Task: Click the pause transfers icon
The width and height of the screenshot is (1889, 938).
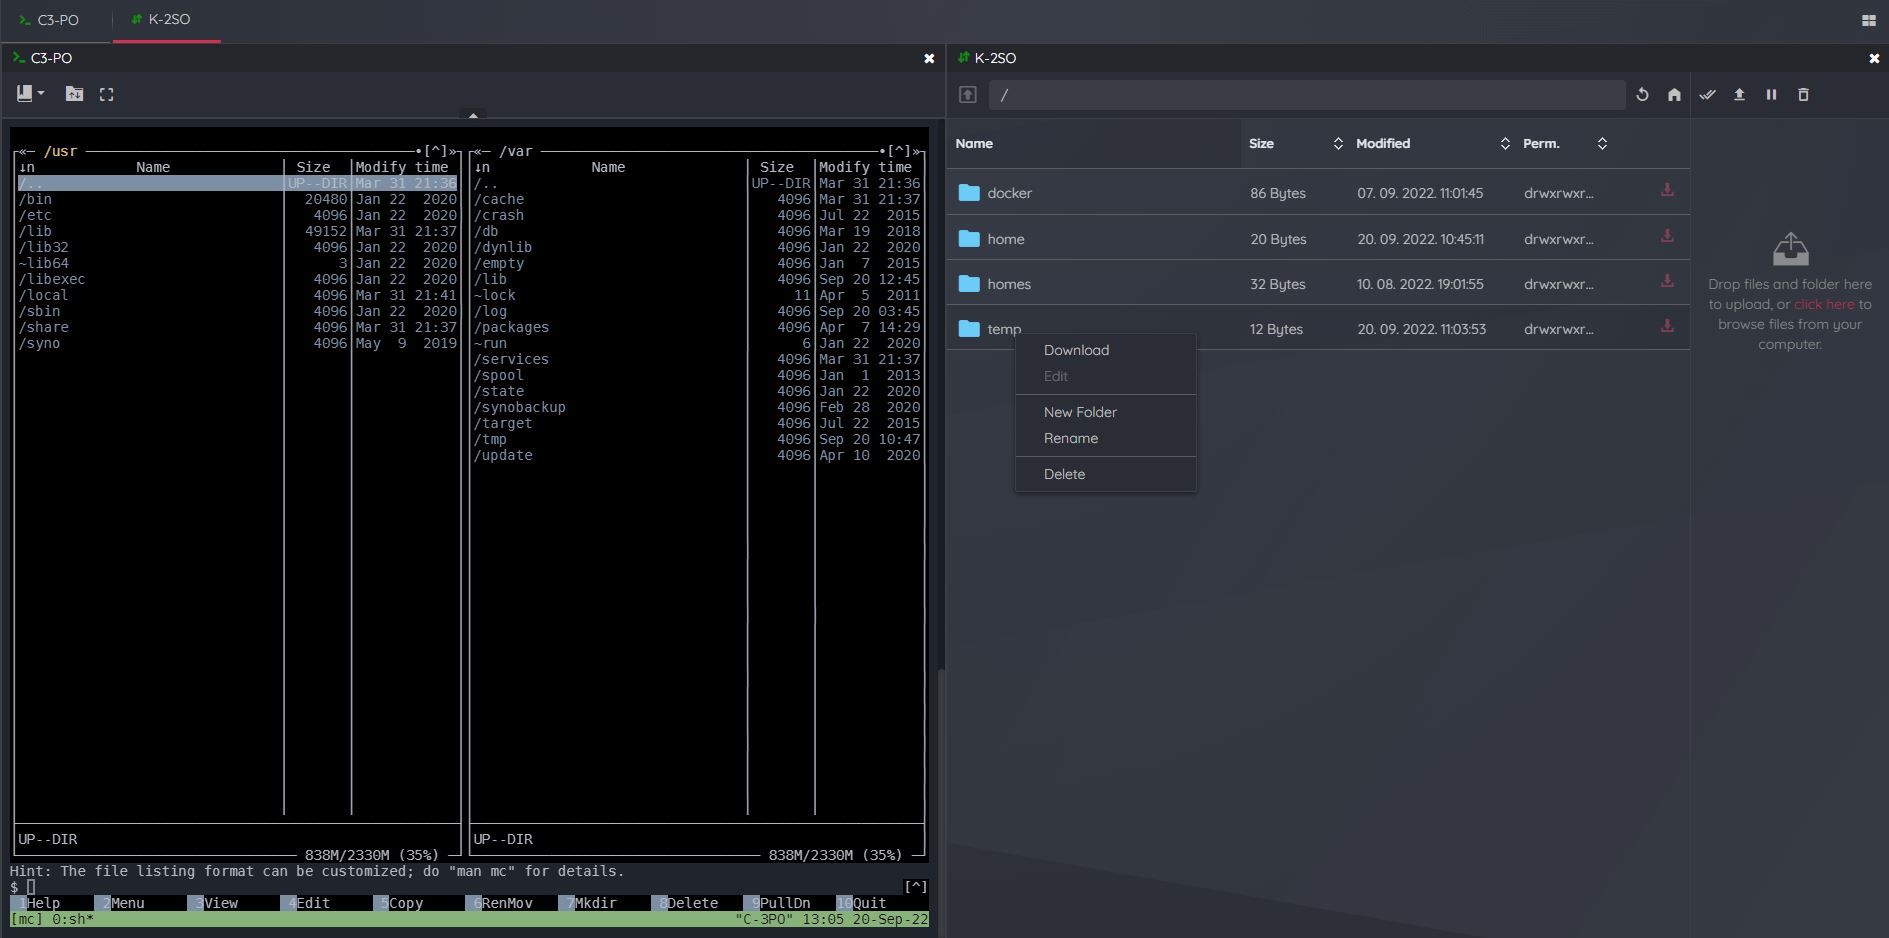Action: 1771,95
